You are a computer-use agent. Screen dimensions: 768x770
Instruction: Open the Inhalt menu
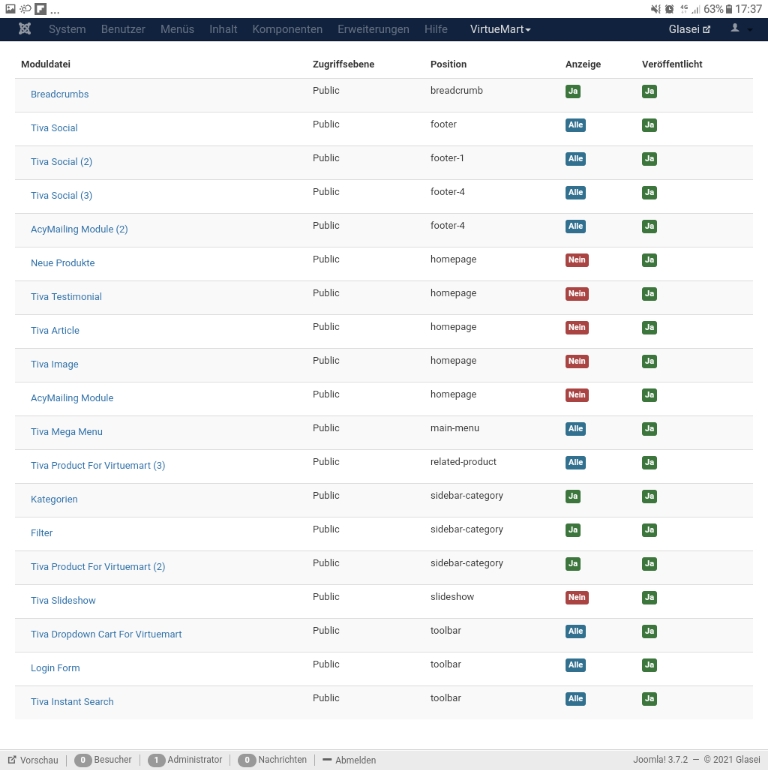pyautogui.click(x=223, y=30)
